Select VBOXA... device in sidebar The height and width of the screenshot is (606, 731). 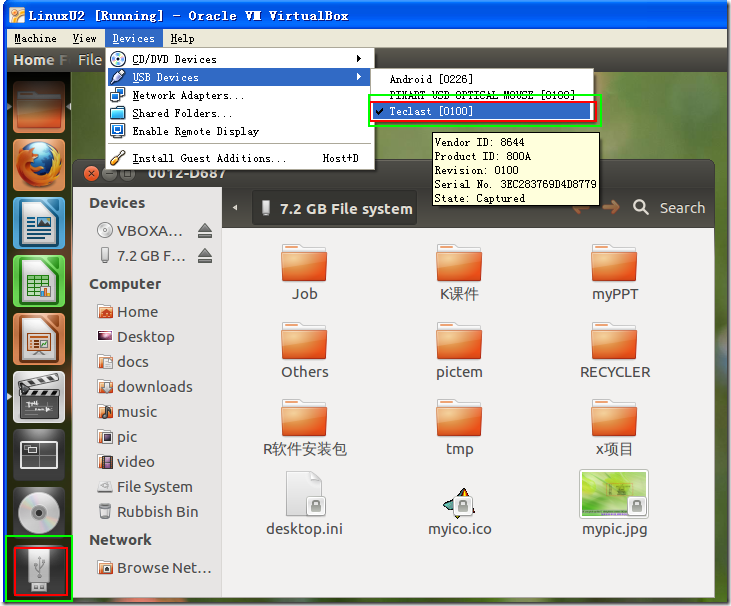pos(139,231)
